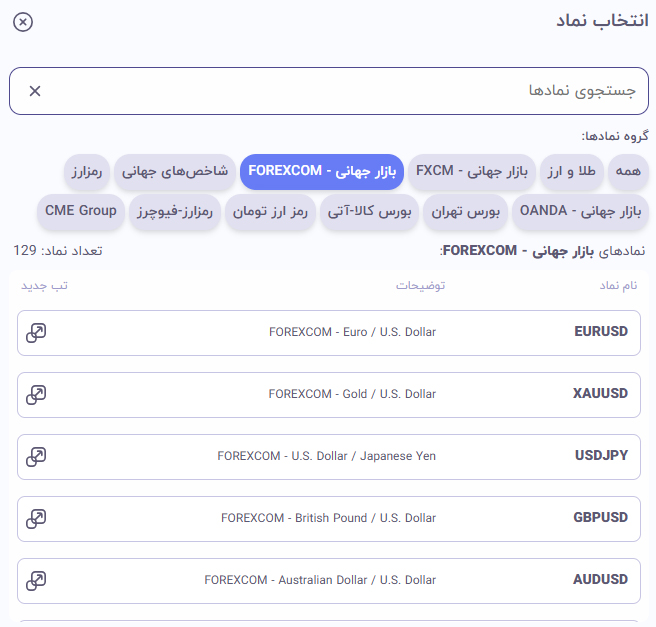Clear the symbol search field X icon
This screenshot has height=627, width=656.
[35, 91]
